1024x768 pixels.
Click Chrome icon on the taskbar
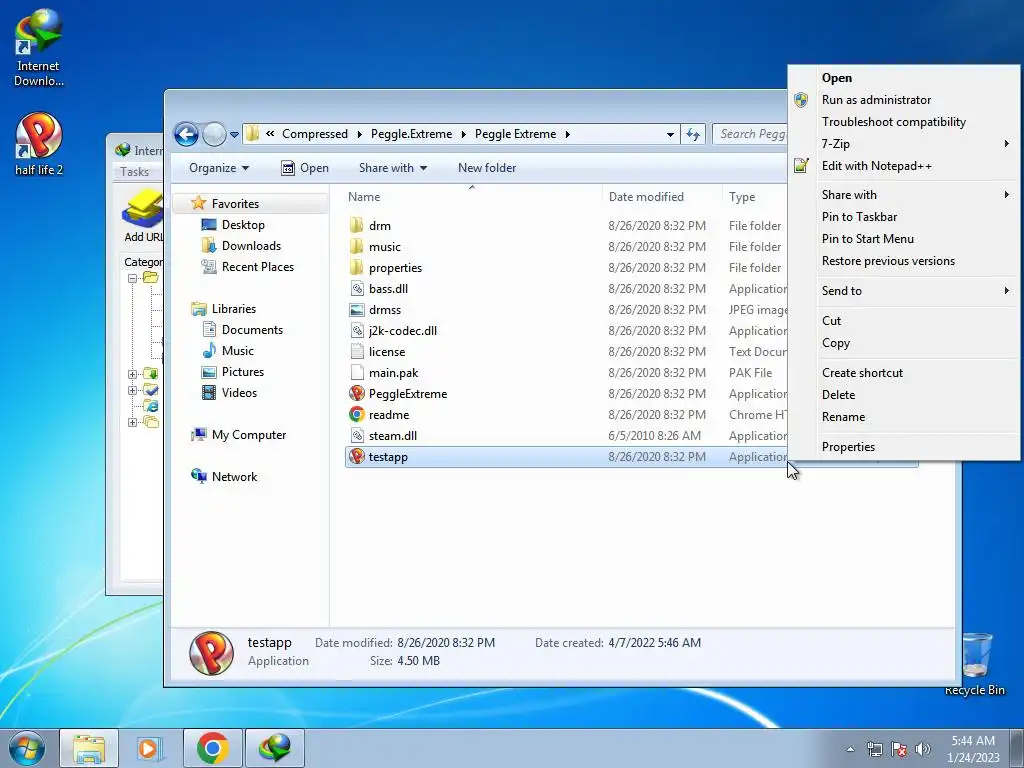(x=212, y=748)
